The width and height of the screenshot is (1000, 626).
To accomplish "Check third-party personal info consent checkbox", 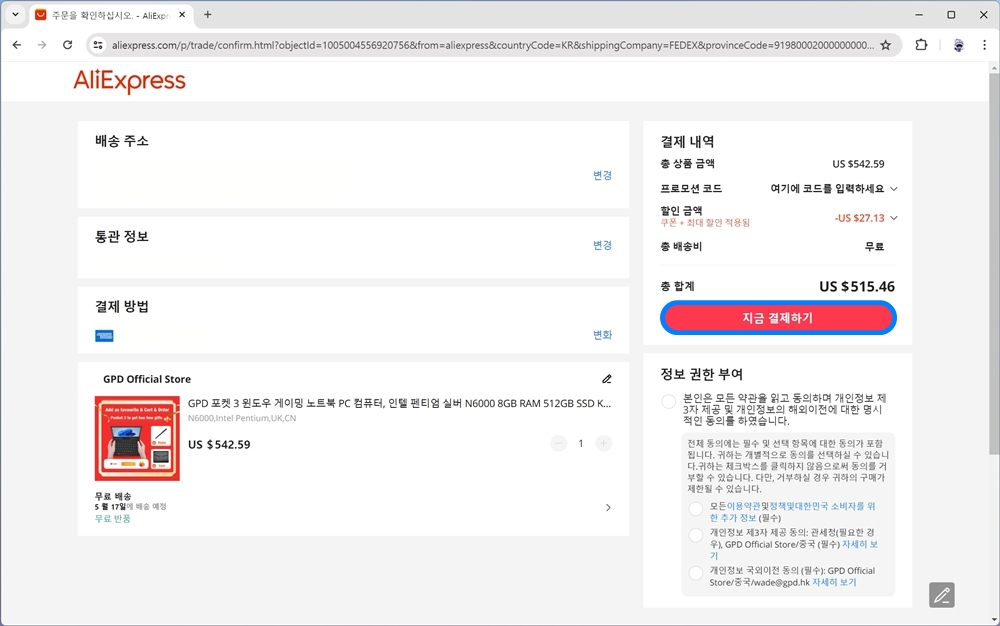I will 696,535.
